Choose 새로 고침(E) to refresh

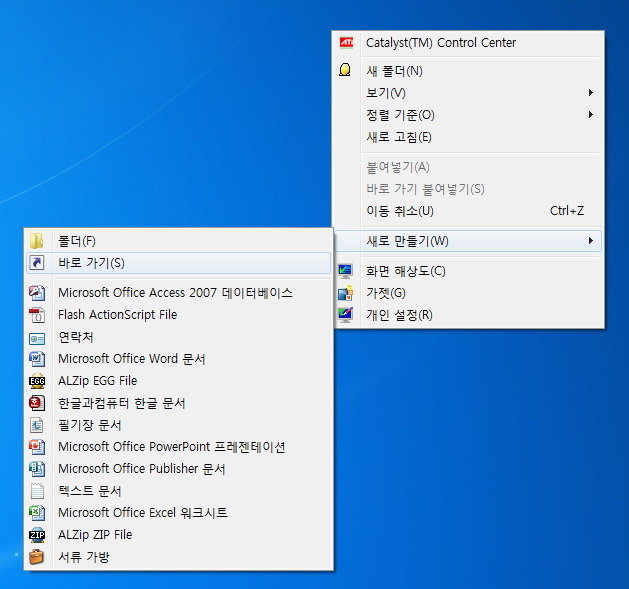[x=468, y=137]
